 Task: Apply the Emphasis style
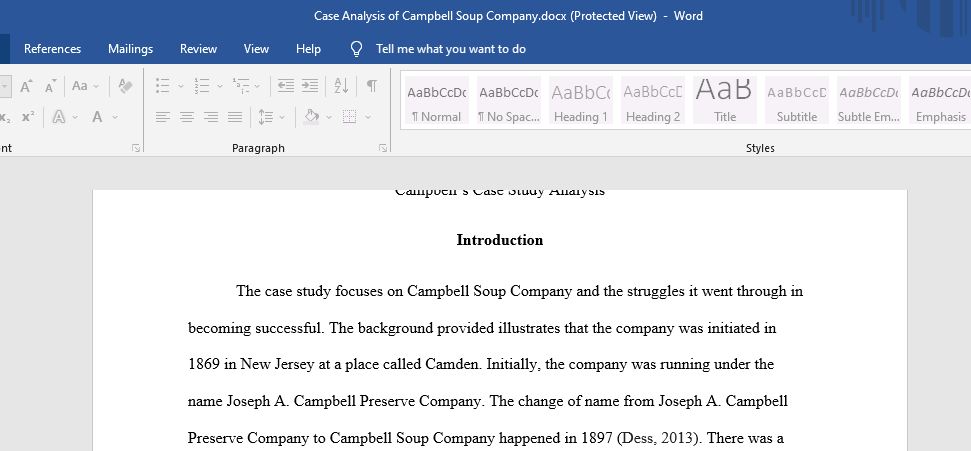click(940, 100)
